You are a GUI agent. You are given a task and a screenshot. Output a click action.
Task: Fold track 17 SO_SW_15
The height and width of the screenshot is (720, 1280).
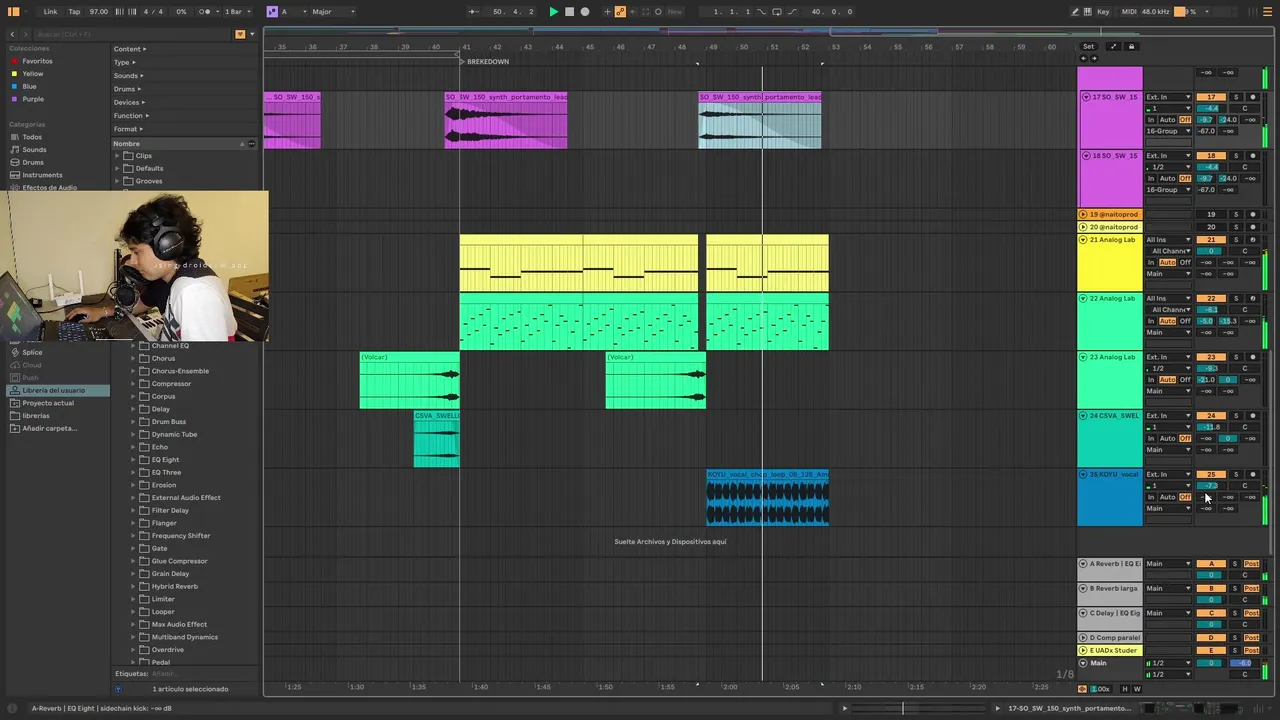tap(1086, 97)
